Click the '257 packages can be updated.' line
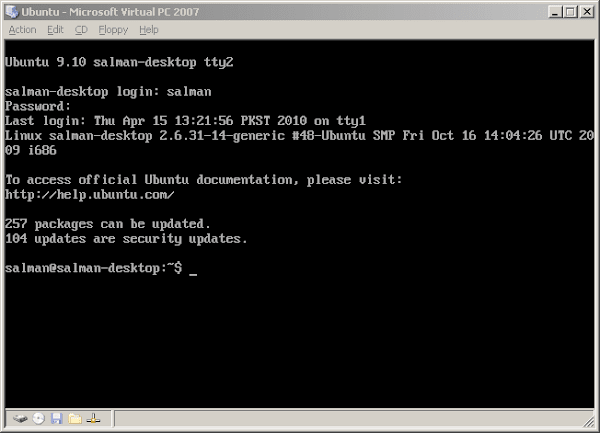 (x=108, y=224)
